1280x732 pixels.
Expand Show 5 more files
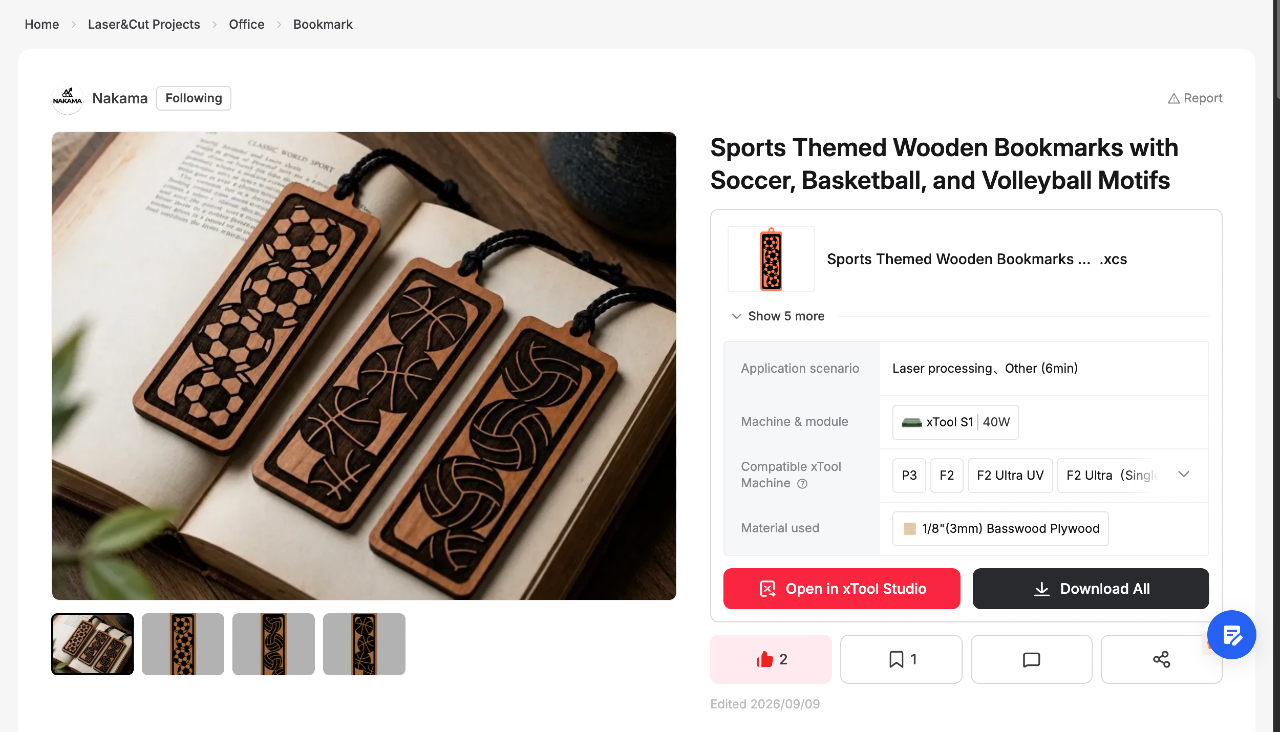pos(778,316)
